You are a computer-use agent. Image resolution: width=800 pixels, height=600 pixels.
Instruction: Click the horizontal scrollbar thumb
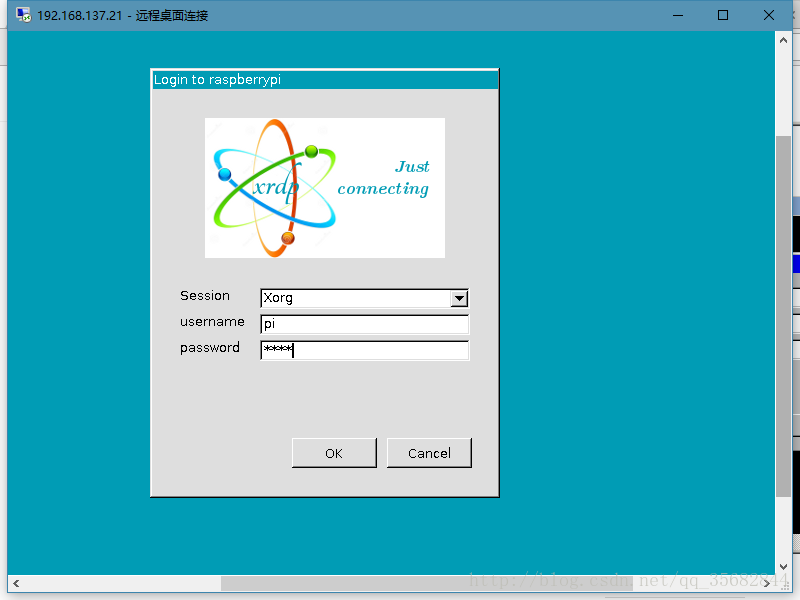point(427,583)
